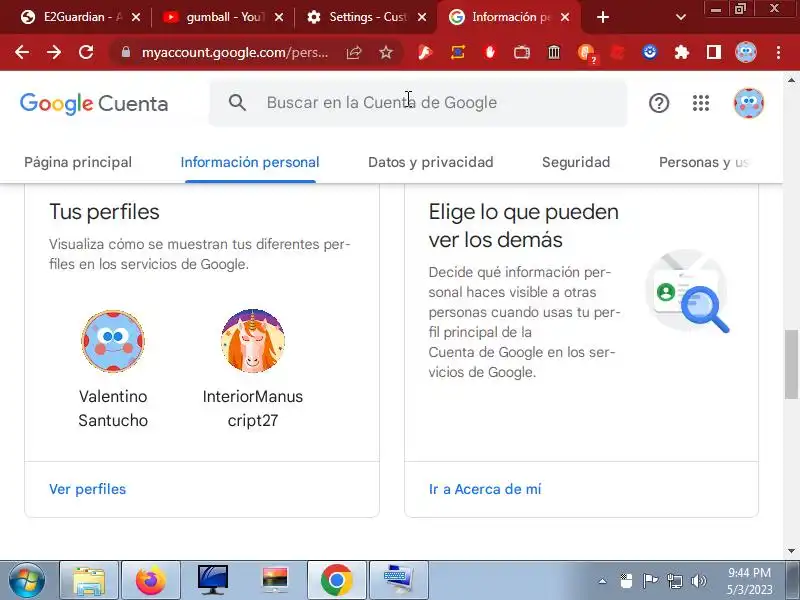The height and width of the screenshot is (600, 800).
Task: Open the Datos y privacidad tab
Action: 431,162
